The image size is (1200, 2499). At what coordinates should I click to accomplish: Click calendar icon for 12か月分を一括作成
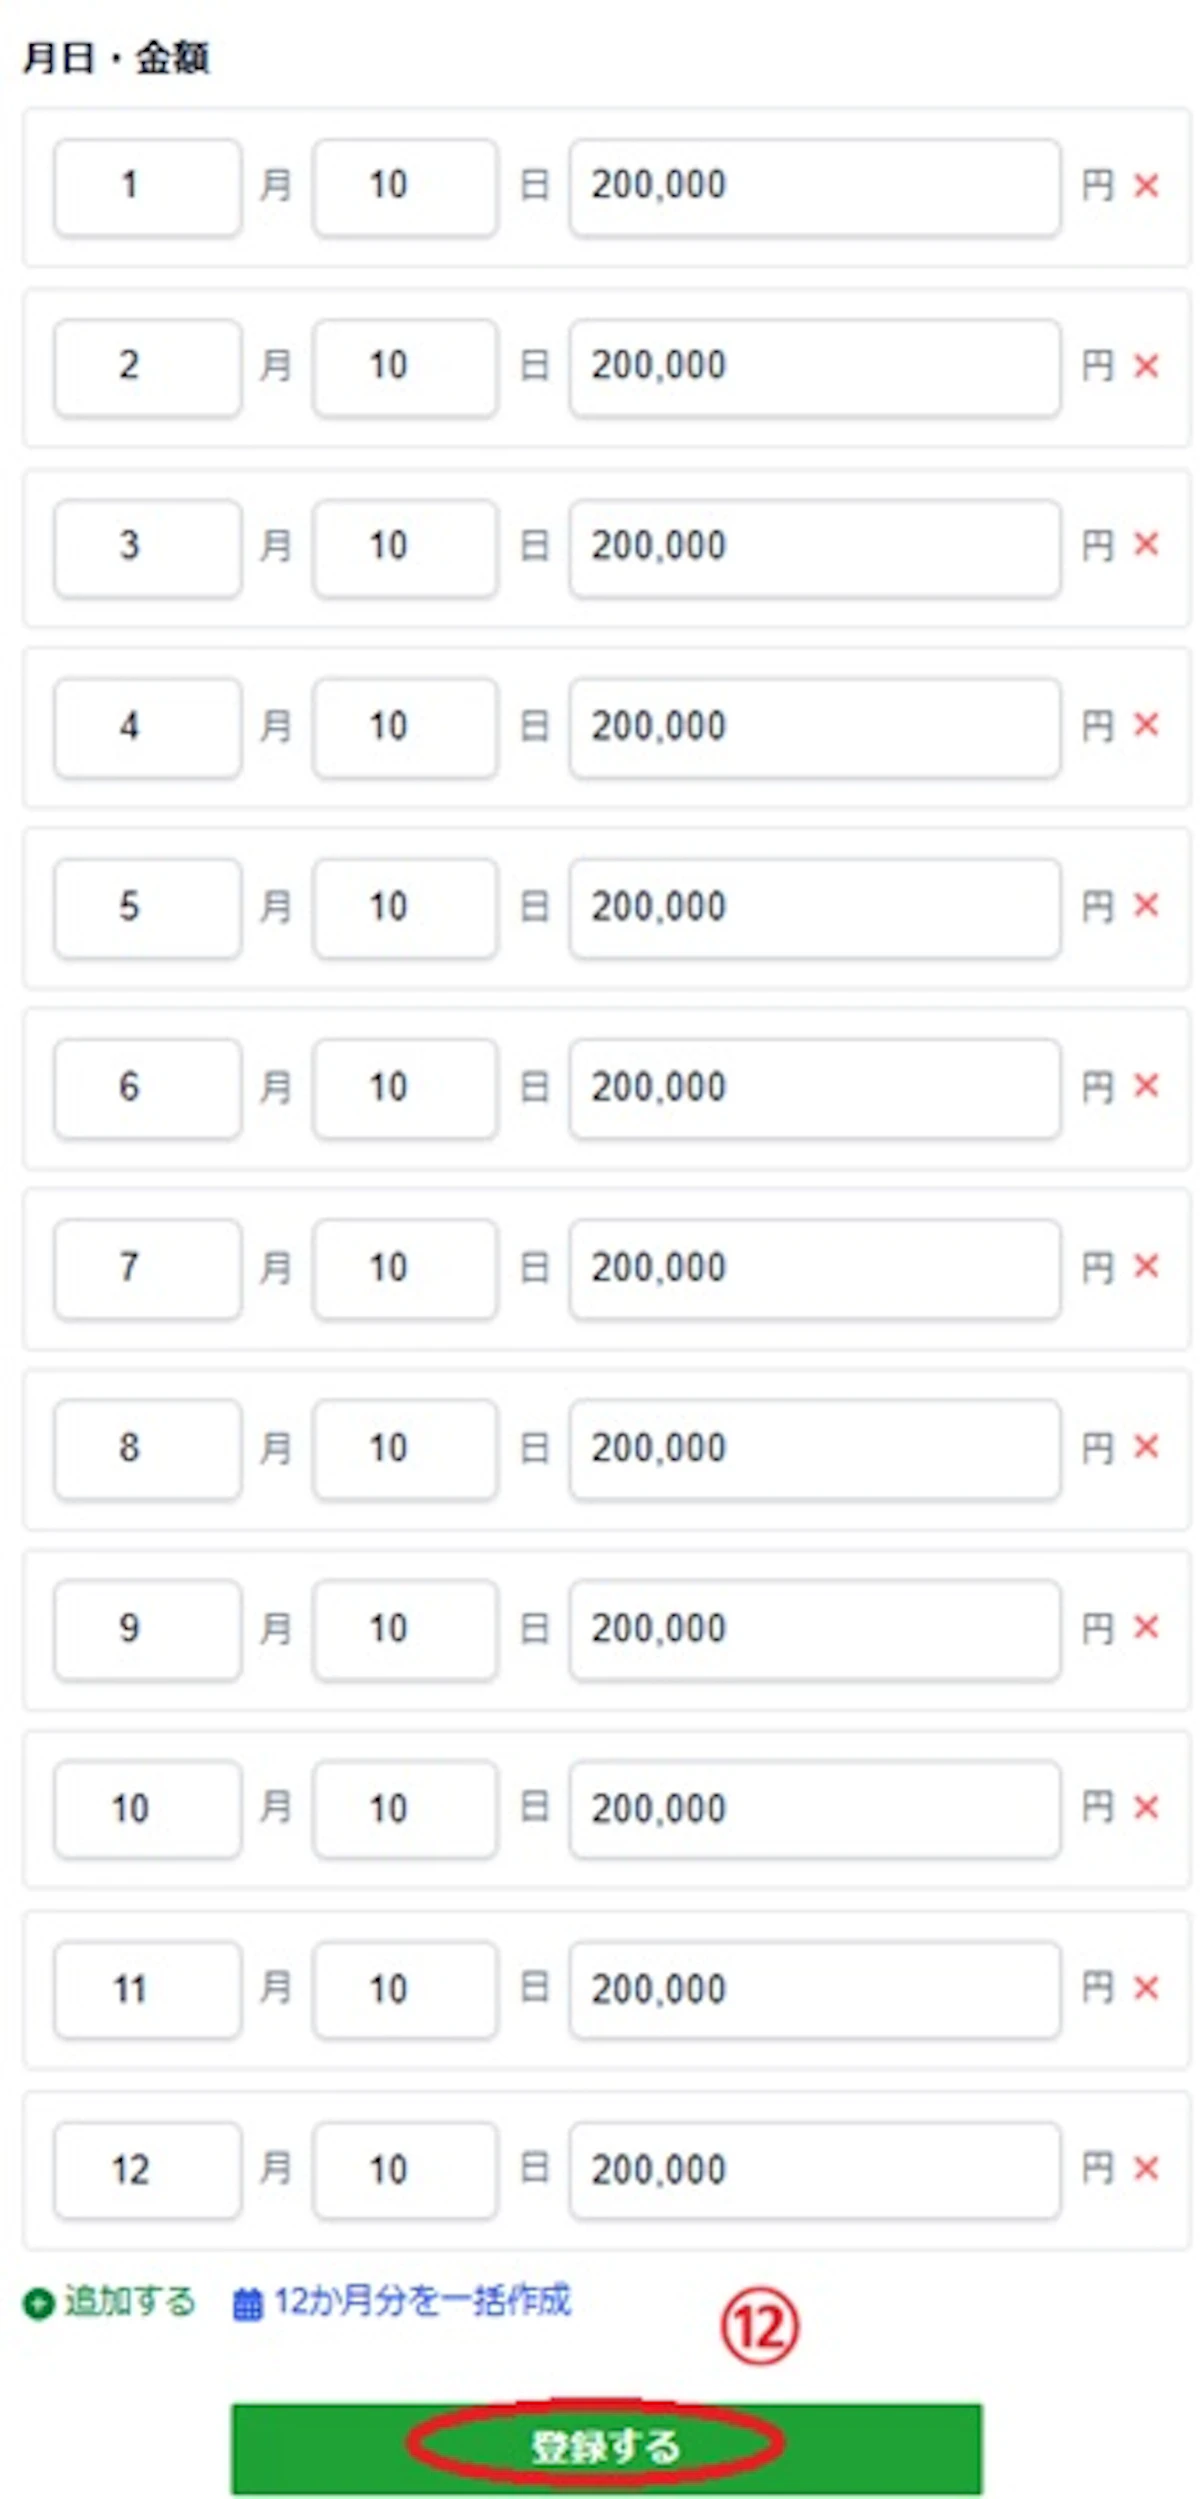(247, 2304)
